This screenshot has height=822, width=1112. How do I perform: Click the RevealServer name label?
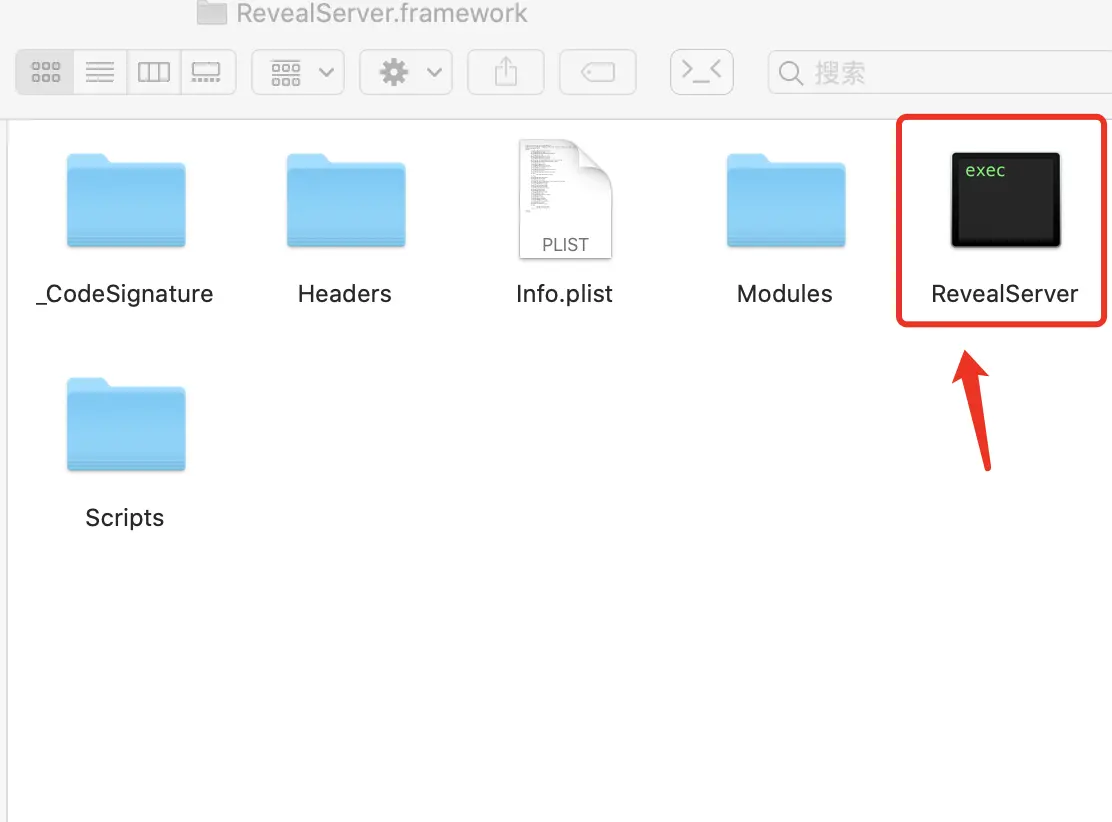click(x=1004, y=294)
